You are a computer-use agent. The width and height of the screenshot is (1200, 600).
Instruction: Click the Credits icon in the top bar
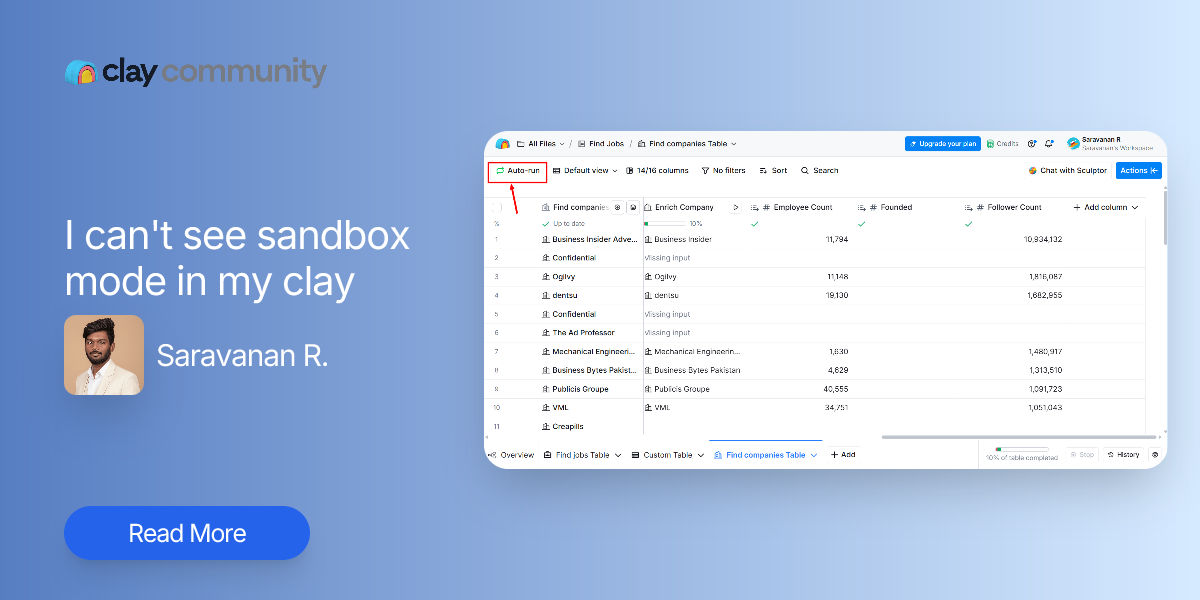point(1003,143)
